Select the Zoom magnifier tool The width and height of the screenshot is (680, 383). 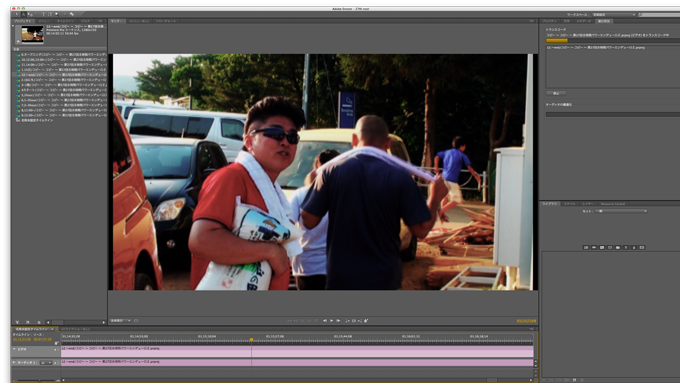pyautogui.click(x=56, y=14)
